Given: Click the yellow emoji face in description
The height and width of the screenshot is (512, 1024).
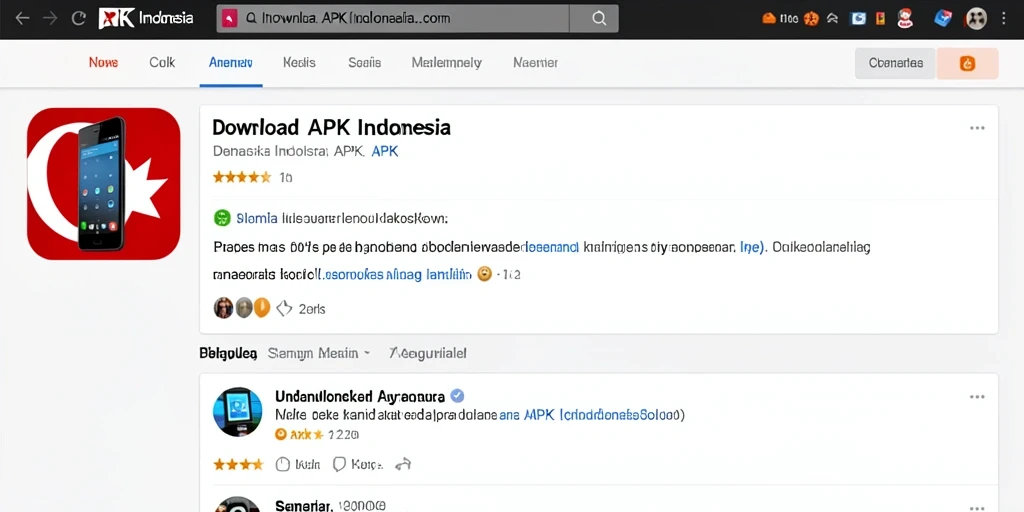Looking at the screenshot, I should click(484, 274).
